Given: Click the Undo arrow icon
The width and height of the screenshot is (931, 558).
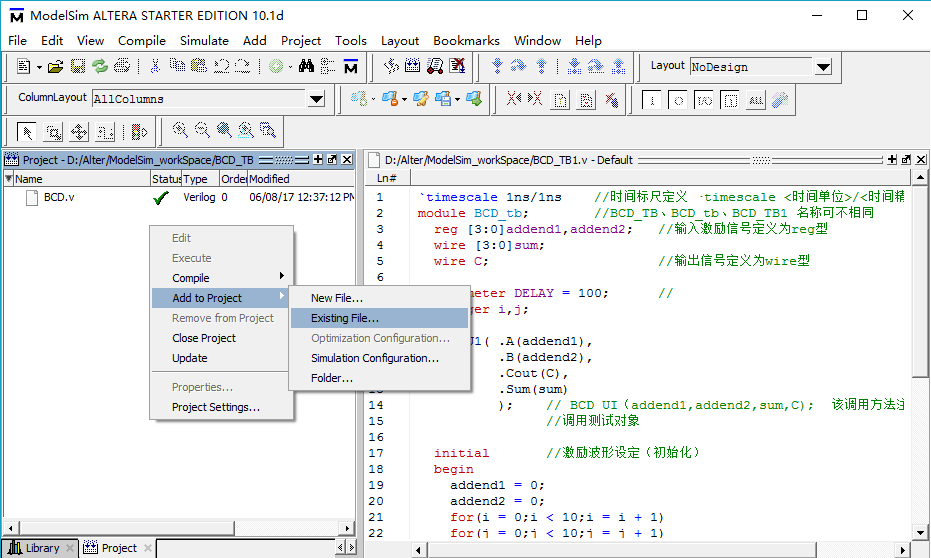Looking at the screenshot, I should tap(221, 66).
